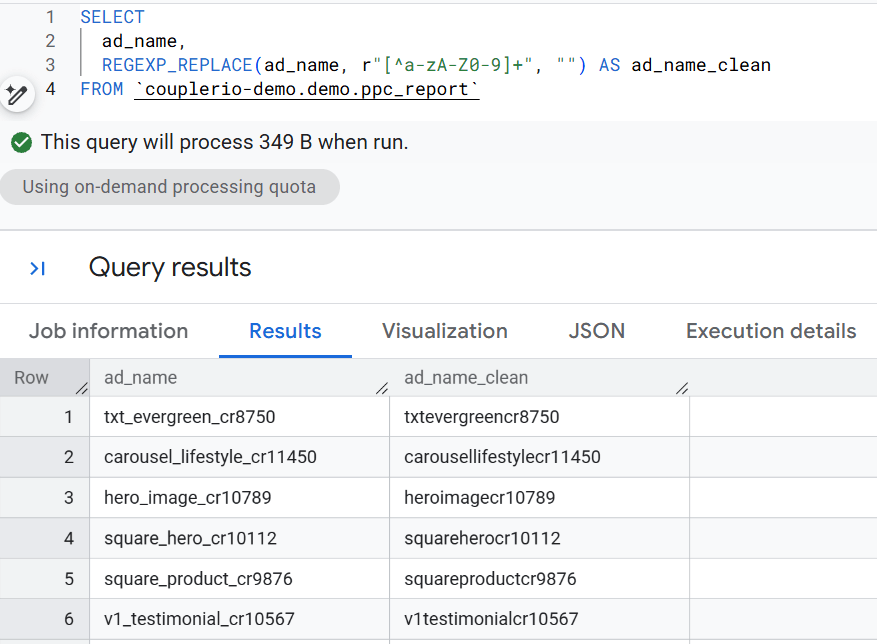This screenshot has height=644, width=877.
Task: Select cell square_product_cr9876
Action: (x=239, y=579)
